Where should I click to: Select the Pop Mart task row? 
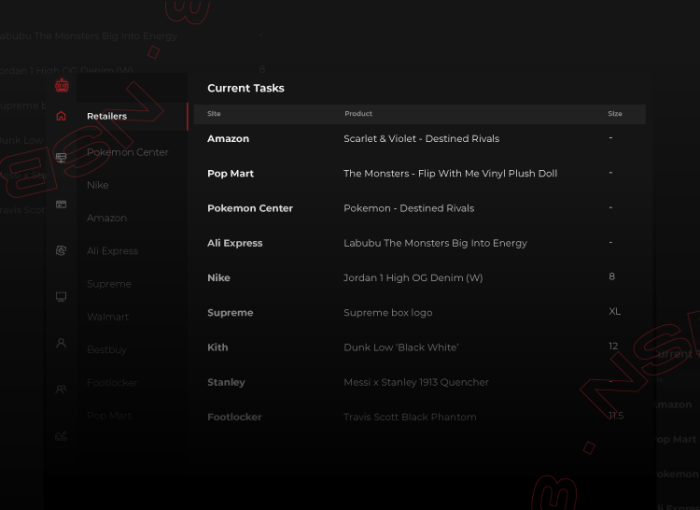coord(420,174)
